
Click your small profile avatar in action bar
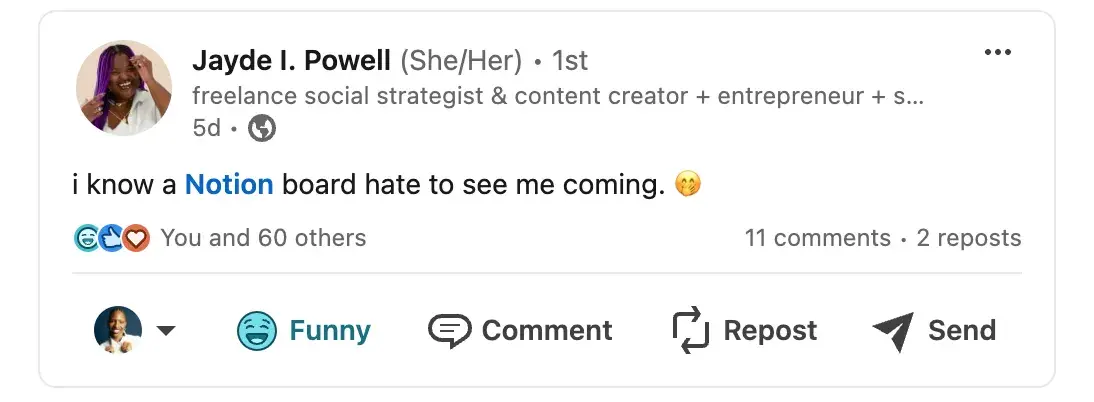pos(118,330)
